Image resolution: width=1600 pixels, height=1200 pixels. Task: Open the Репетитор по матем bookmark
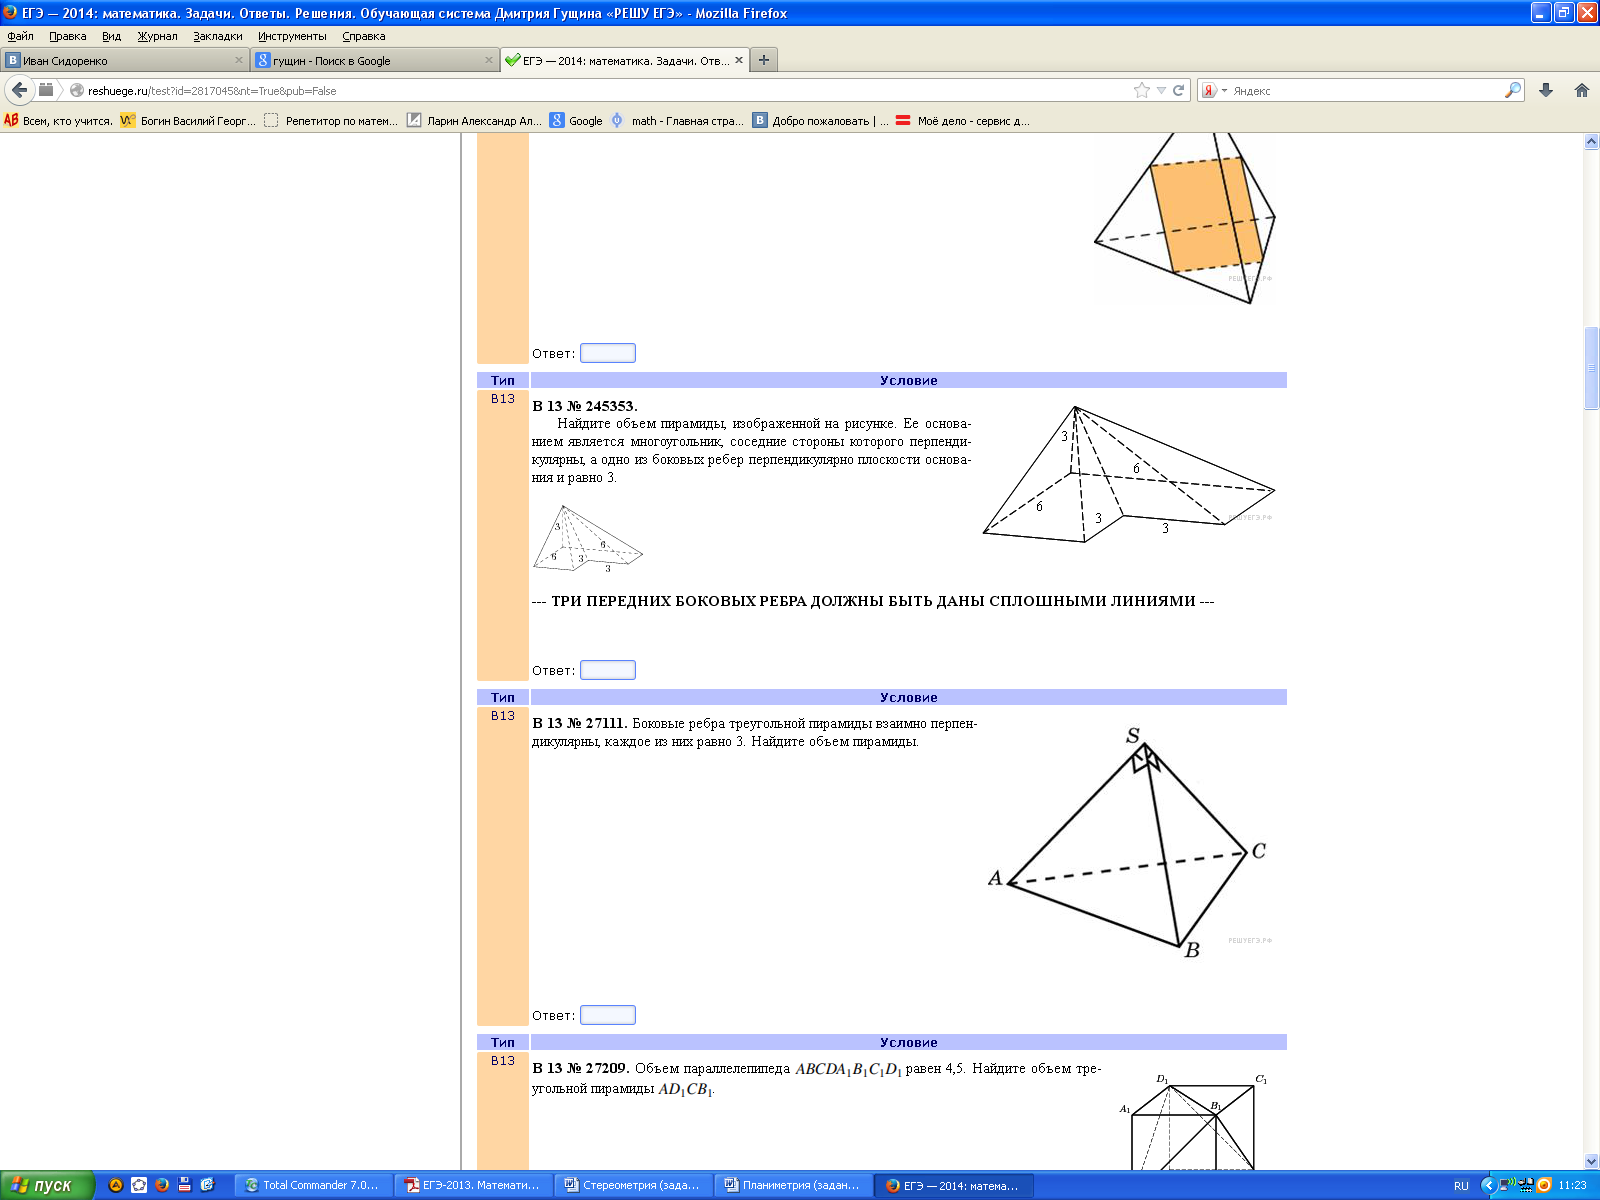point(330,120)
